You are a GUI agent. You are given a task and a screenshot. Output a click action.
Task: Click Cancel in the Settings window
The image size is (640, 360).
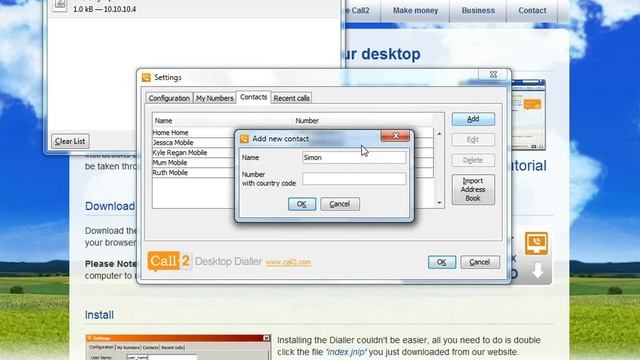[x=480, y=262]
